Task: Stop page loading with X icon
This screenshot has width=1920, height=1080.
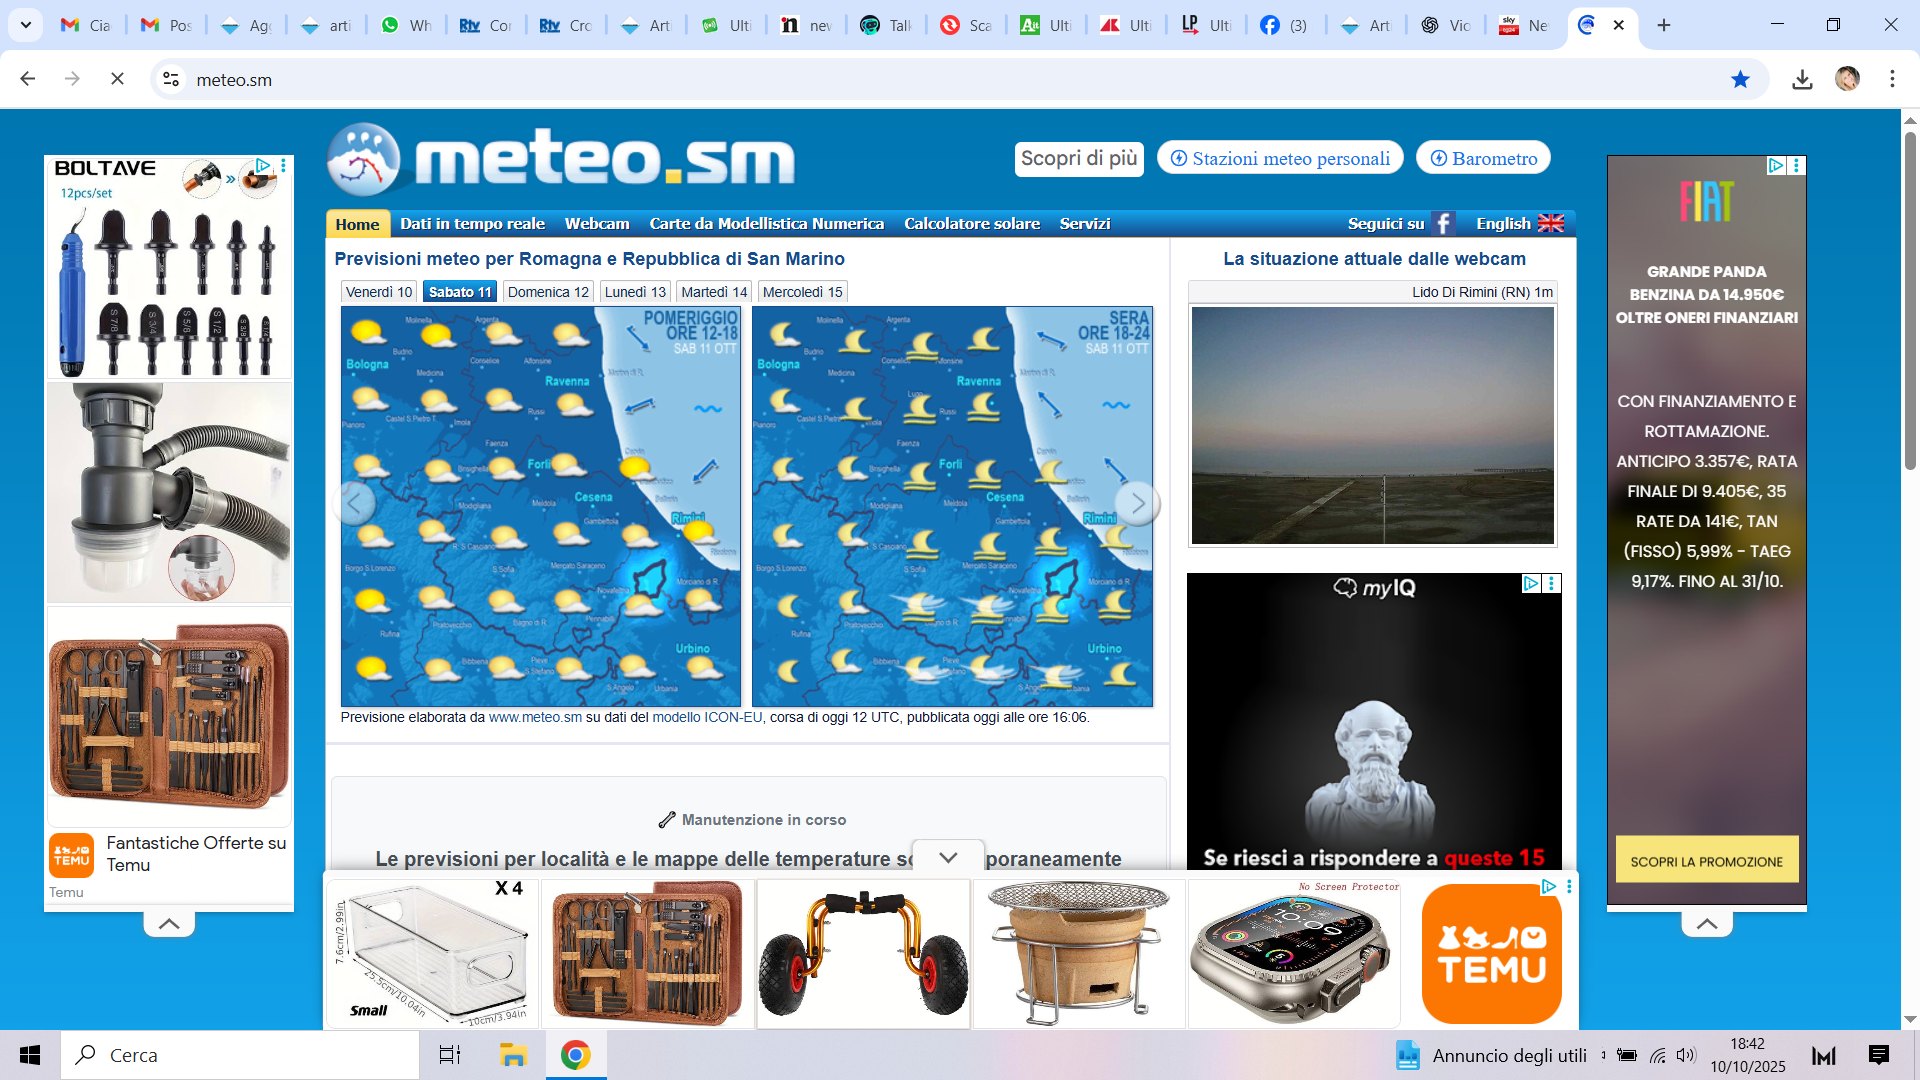Action: coord(117,79)
